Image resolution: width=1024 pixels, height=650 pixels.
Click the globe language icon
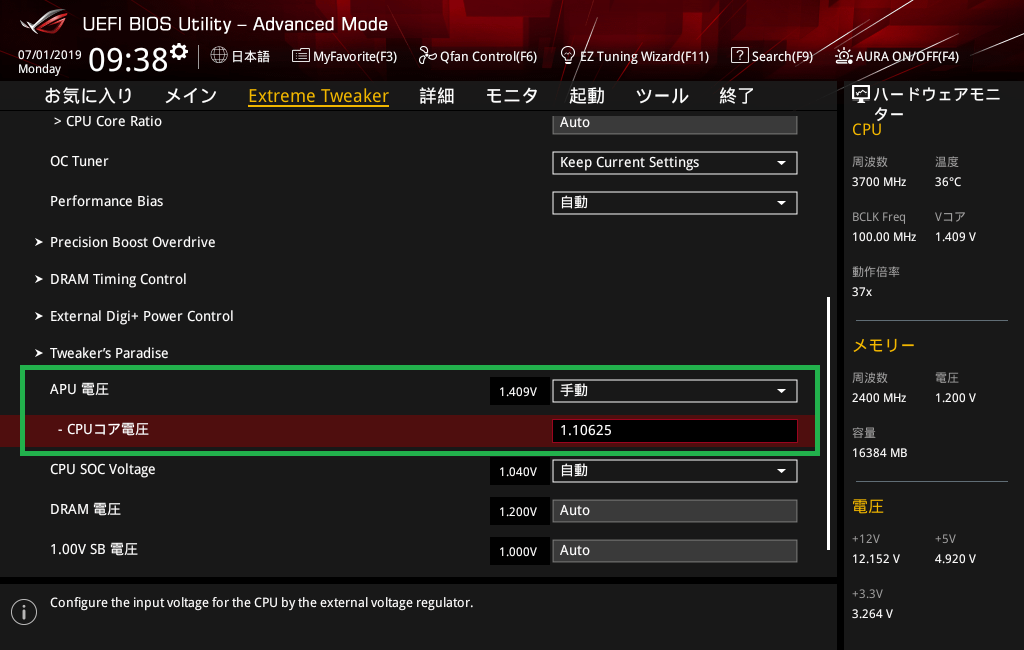219,55
